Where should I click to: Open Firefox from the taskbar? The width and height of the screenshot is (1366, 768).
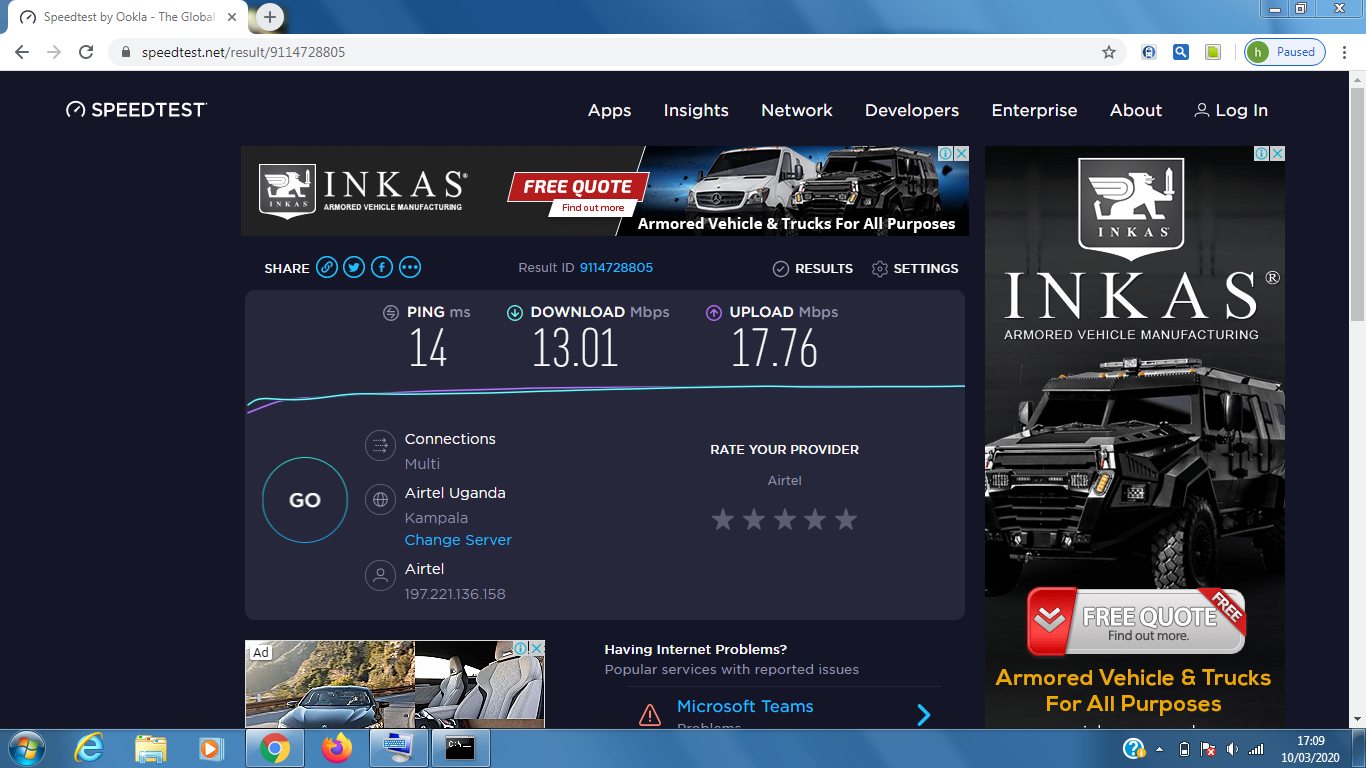[337, 748]
